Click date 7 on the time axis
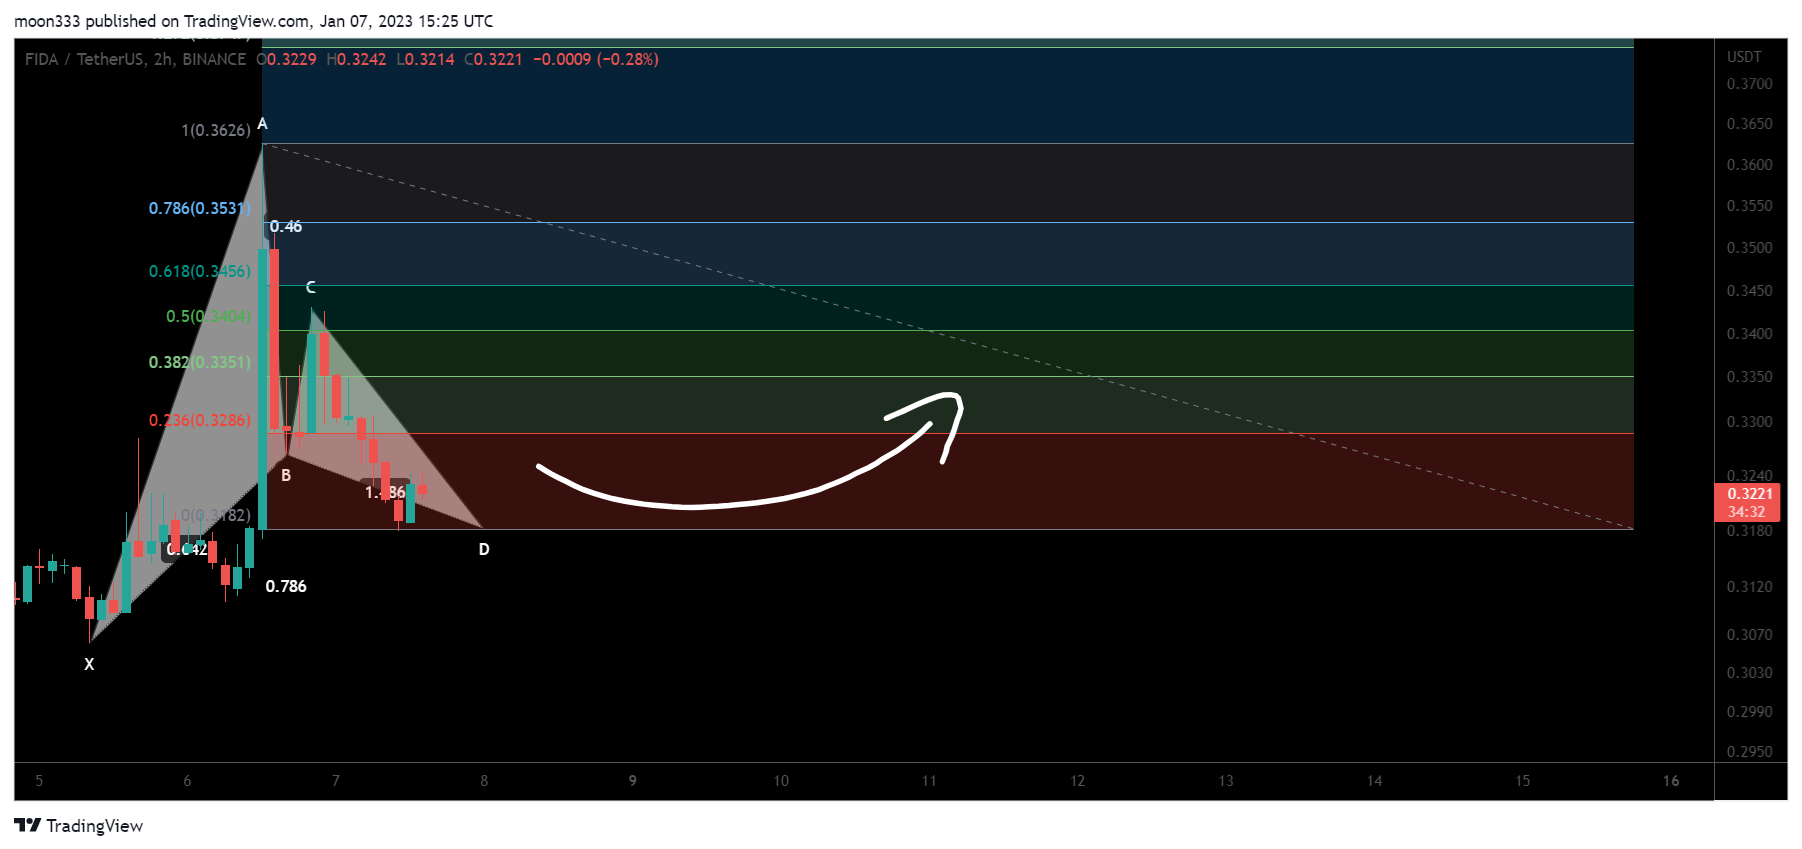The width and height of the screenshot is (1802, 849). click(x=336, y=781)
